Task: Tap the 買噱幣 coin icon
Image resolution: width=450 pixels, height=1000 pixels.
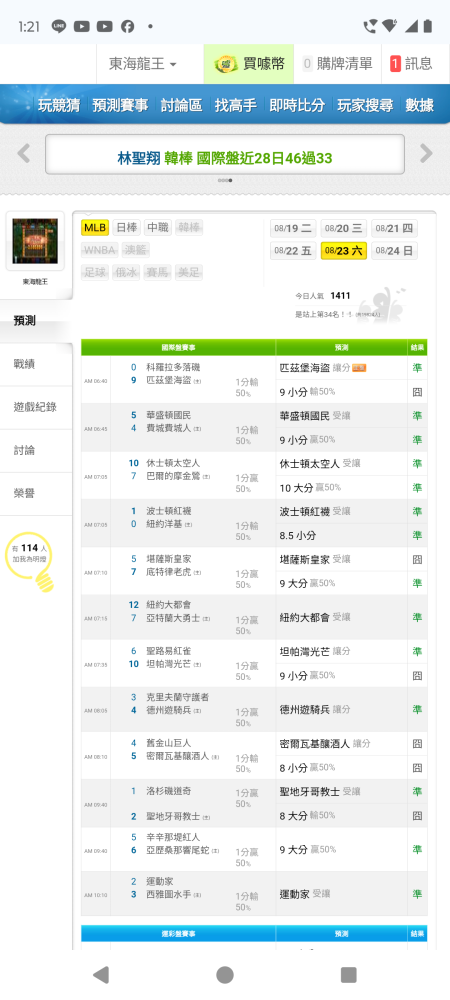Action: (x=225, y=64)
